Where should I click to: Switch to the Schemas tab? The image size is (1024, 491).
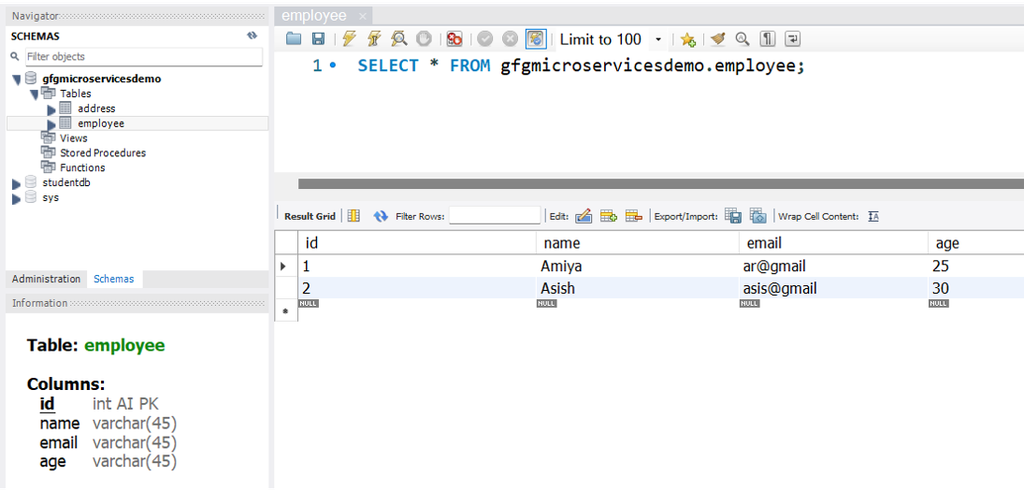coord(114,279)
